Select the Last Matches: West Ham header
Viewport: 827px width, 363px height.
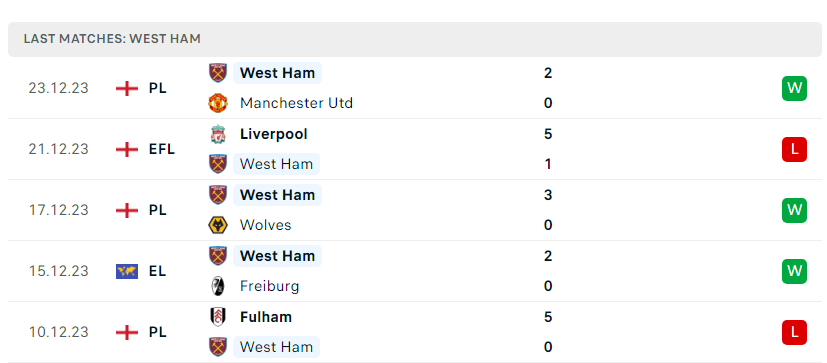415,39
